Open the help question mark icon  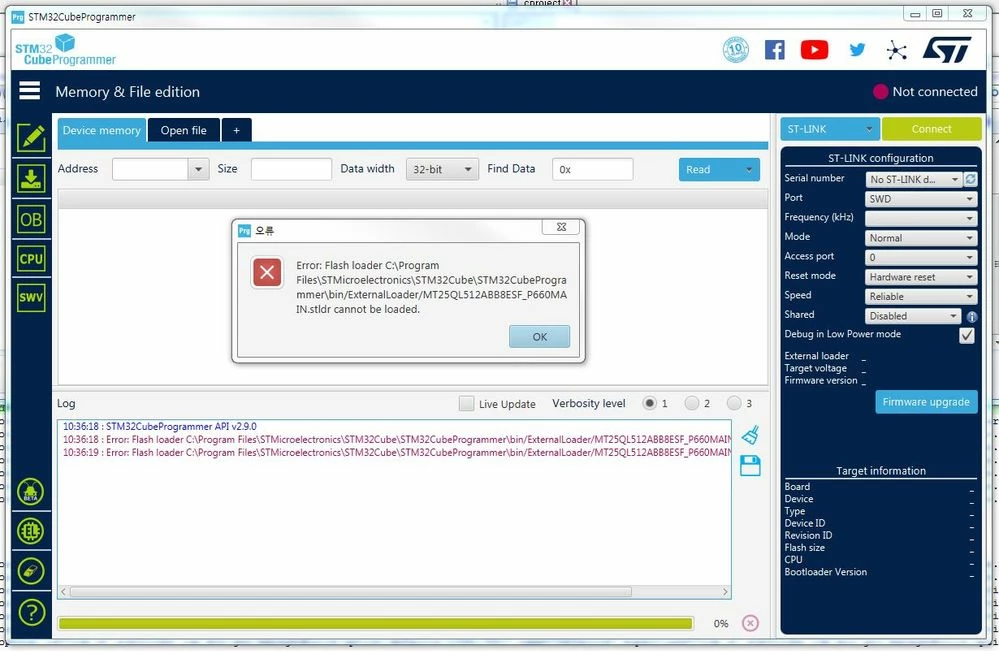point(31,613)
